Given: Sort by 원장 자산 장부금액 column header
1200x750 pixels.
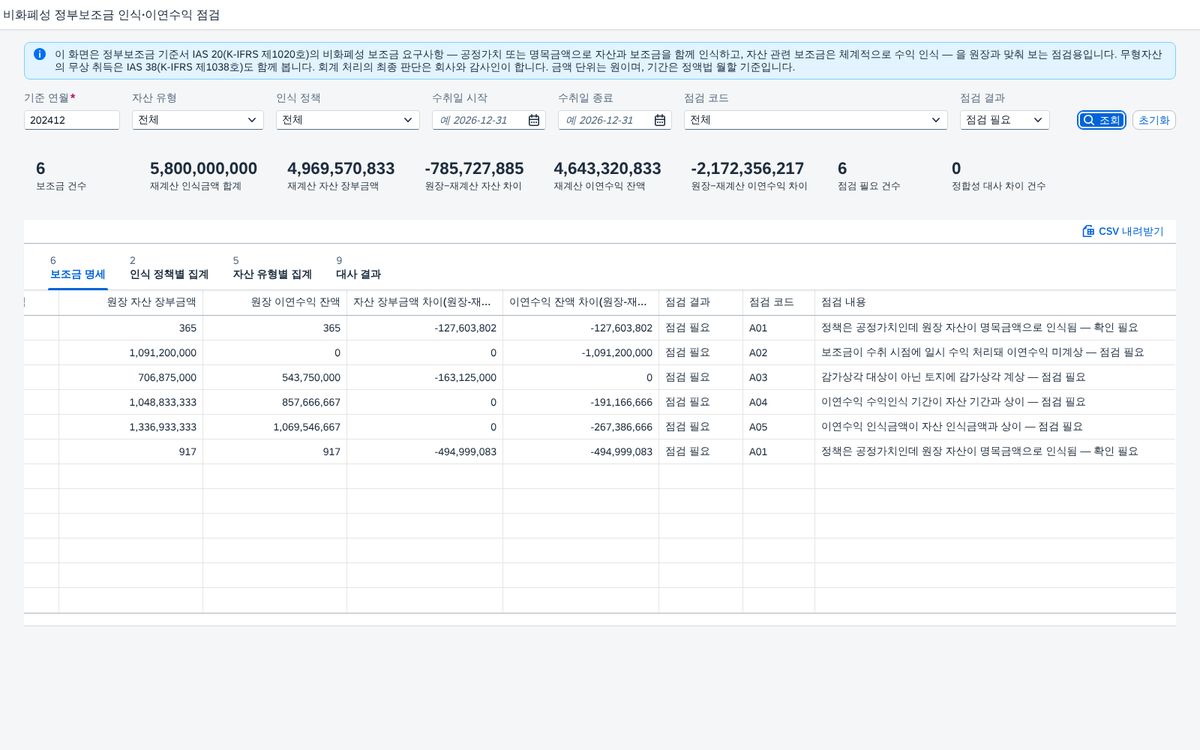Looking at the screenshot, I should tap(131, 302).
